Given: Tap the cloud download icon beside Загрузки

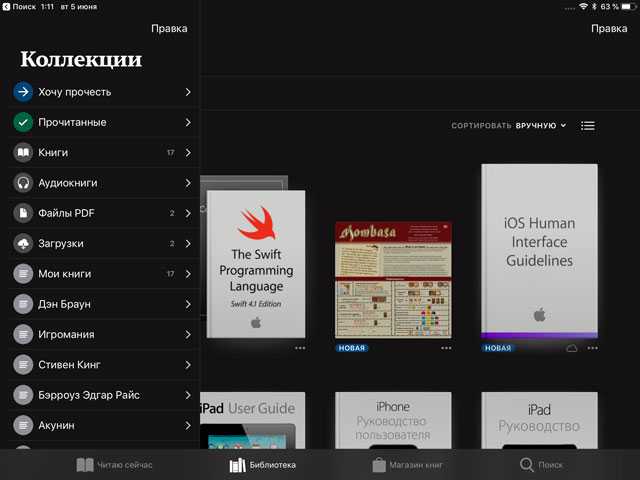Looking at the screenshot, I should pyautogui.click(x=23, y=244).
